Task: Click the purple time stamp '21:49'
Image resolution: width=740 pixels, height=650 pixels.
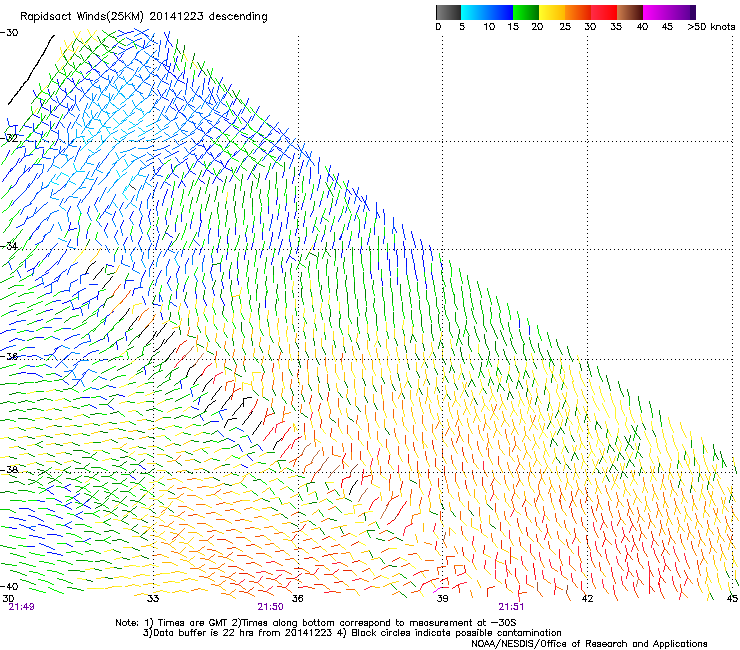Action: (21, 607)
